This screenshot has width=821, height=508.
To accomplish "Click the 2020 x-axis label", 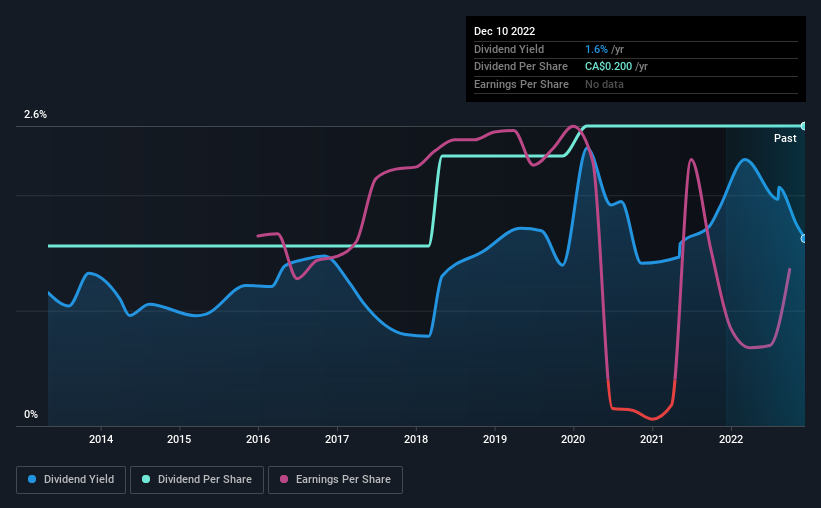I will click(573, 439).
